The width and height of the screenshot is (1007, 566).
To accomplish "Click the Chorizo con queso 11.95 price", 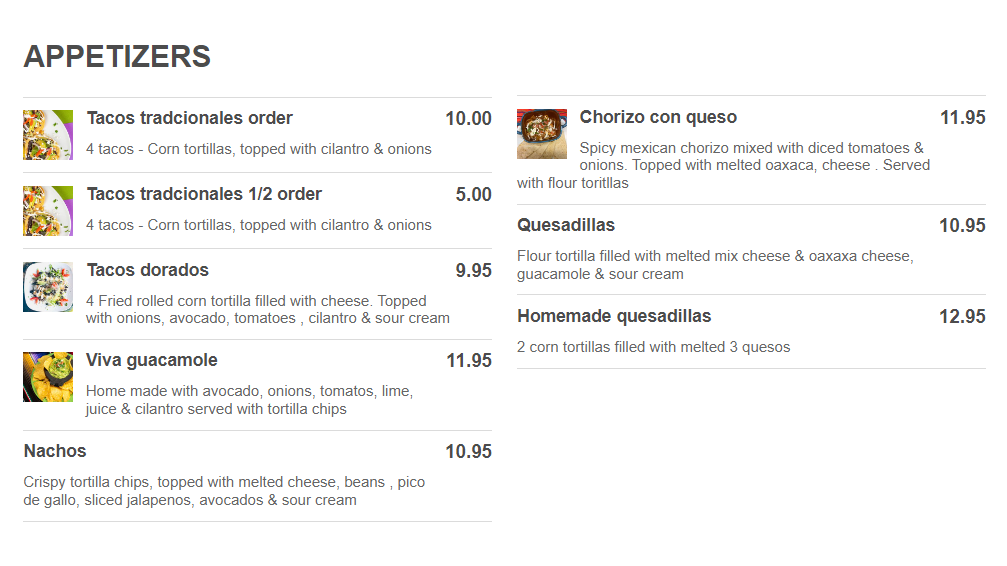I will coord(962,117).
